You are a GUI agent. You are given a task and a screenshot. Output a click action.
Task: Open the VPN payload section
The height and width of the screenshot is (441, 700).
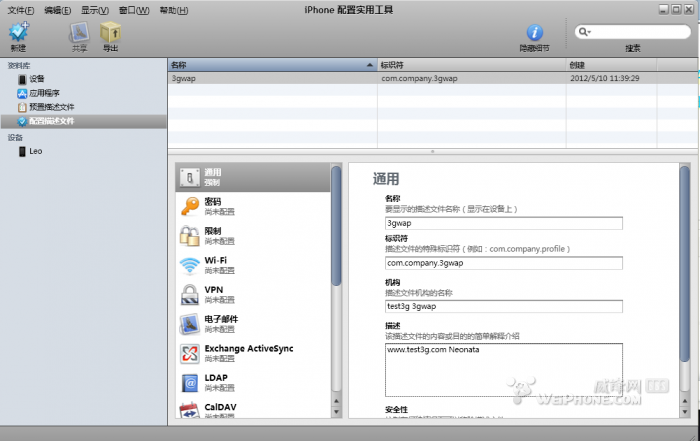pyautogui.click(x=253, y=295)
